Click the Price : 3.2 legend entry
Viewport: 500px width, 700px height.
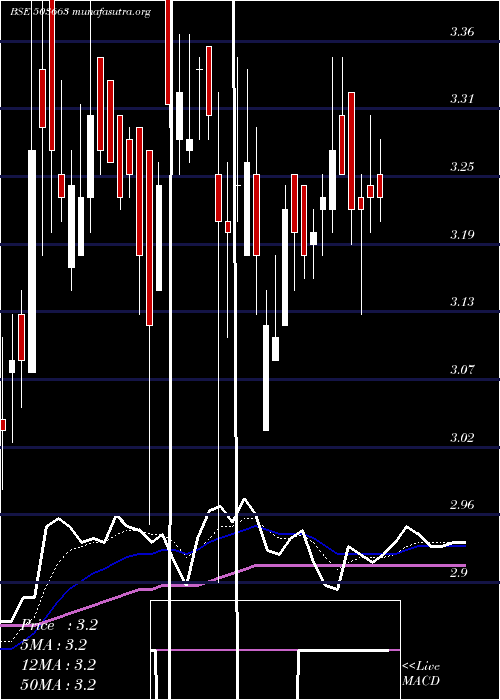pyautogui.click(x=59, y=625)
